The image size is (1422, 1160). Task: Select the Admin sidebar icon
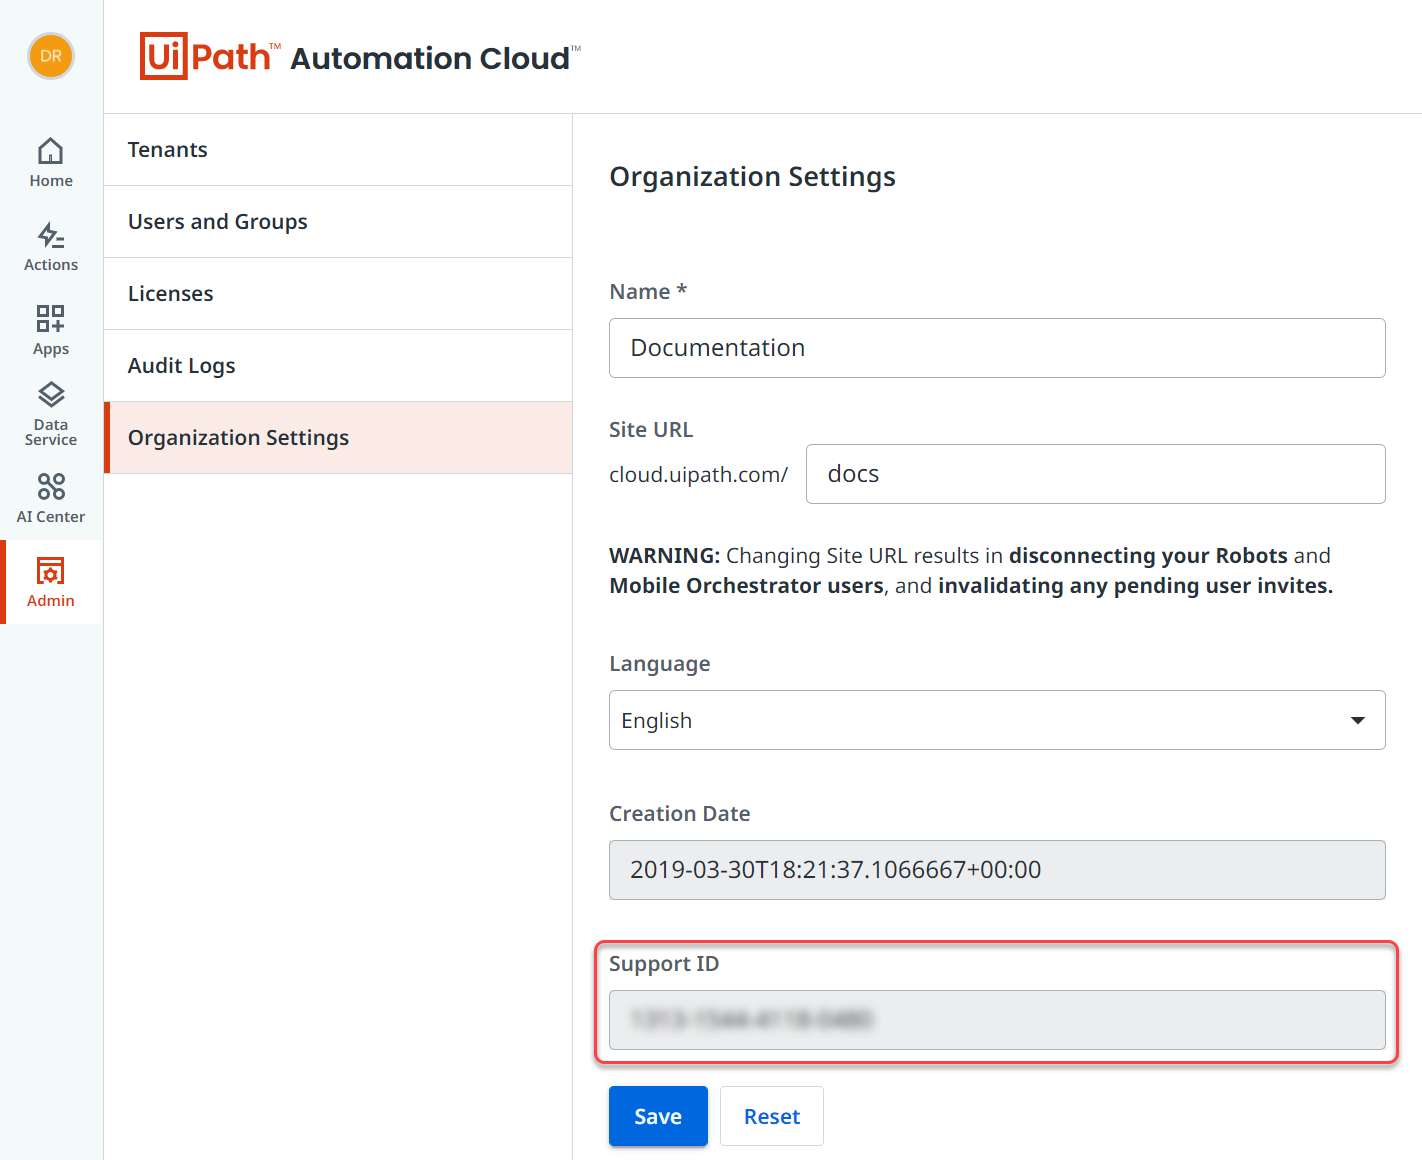coord(51,583)
